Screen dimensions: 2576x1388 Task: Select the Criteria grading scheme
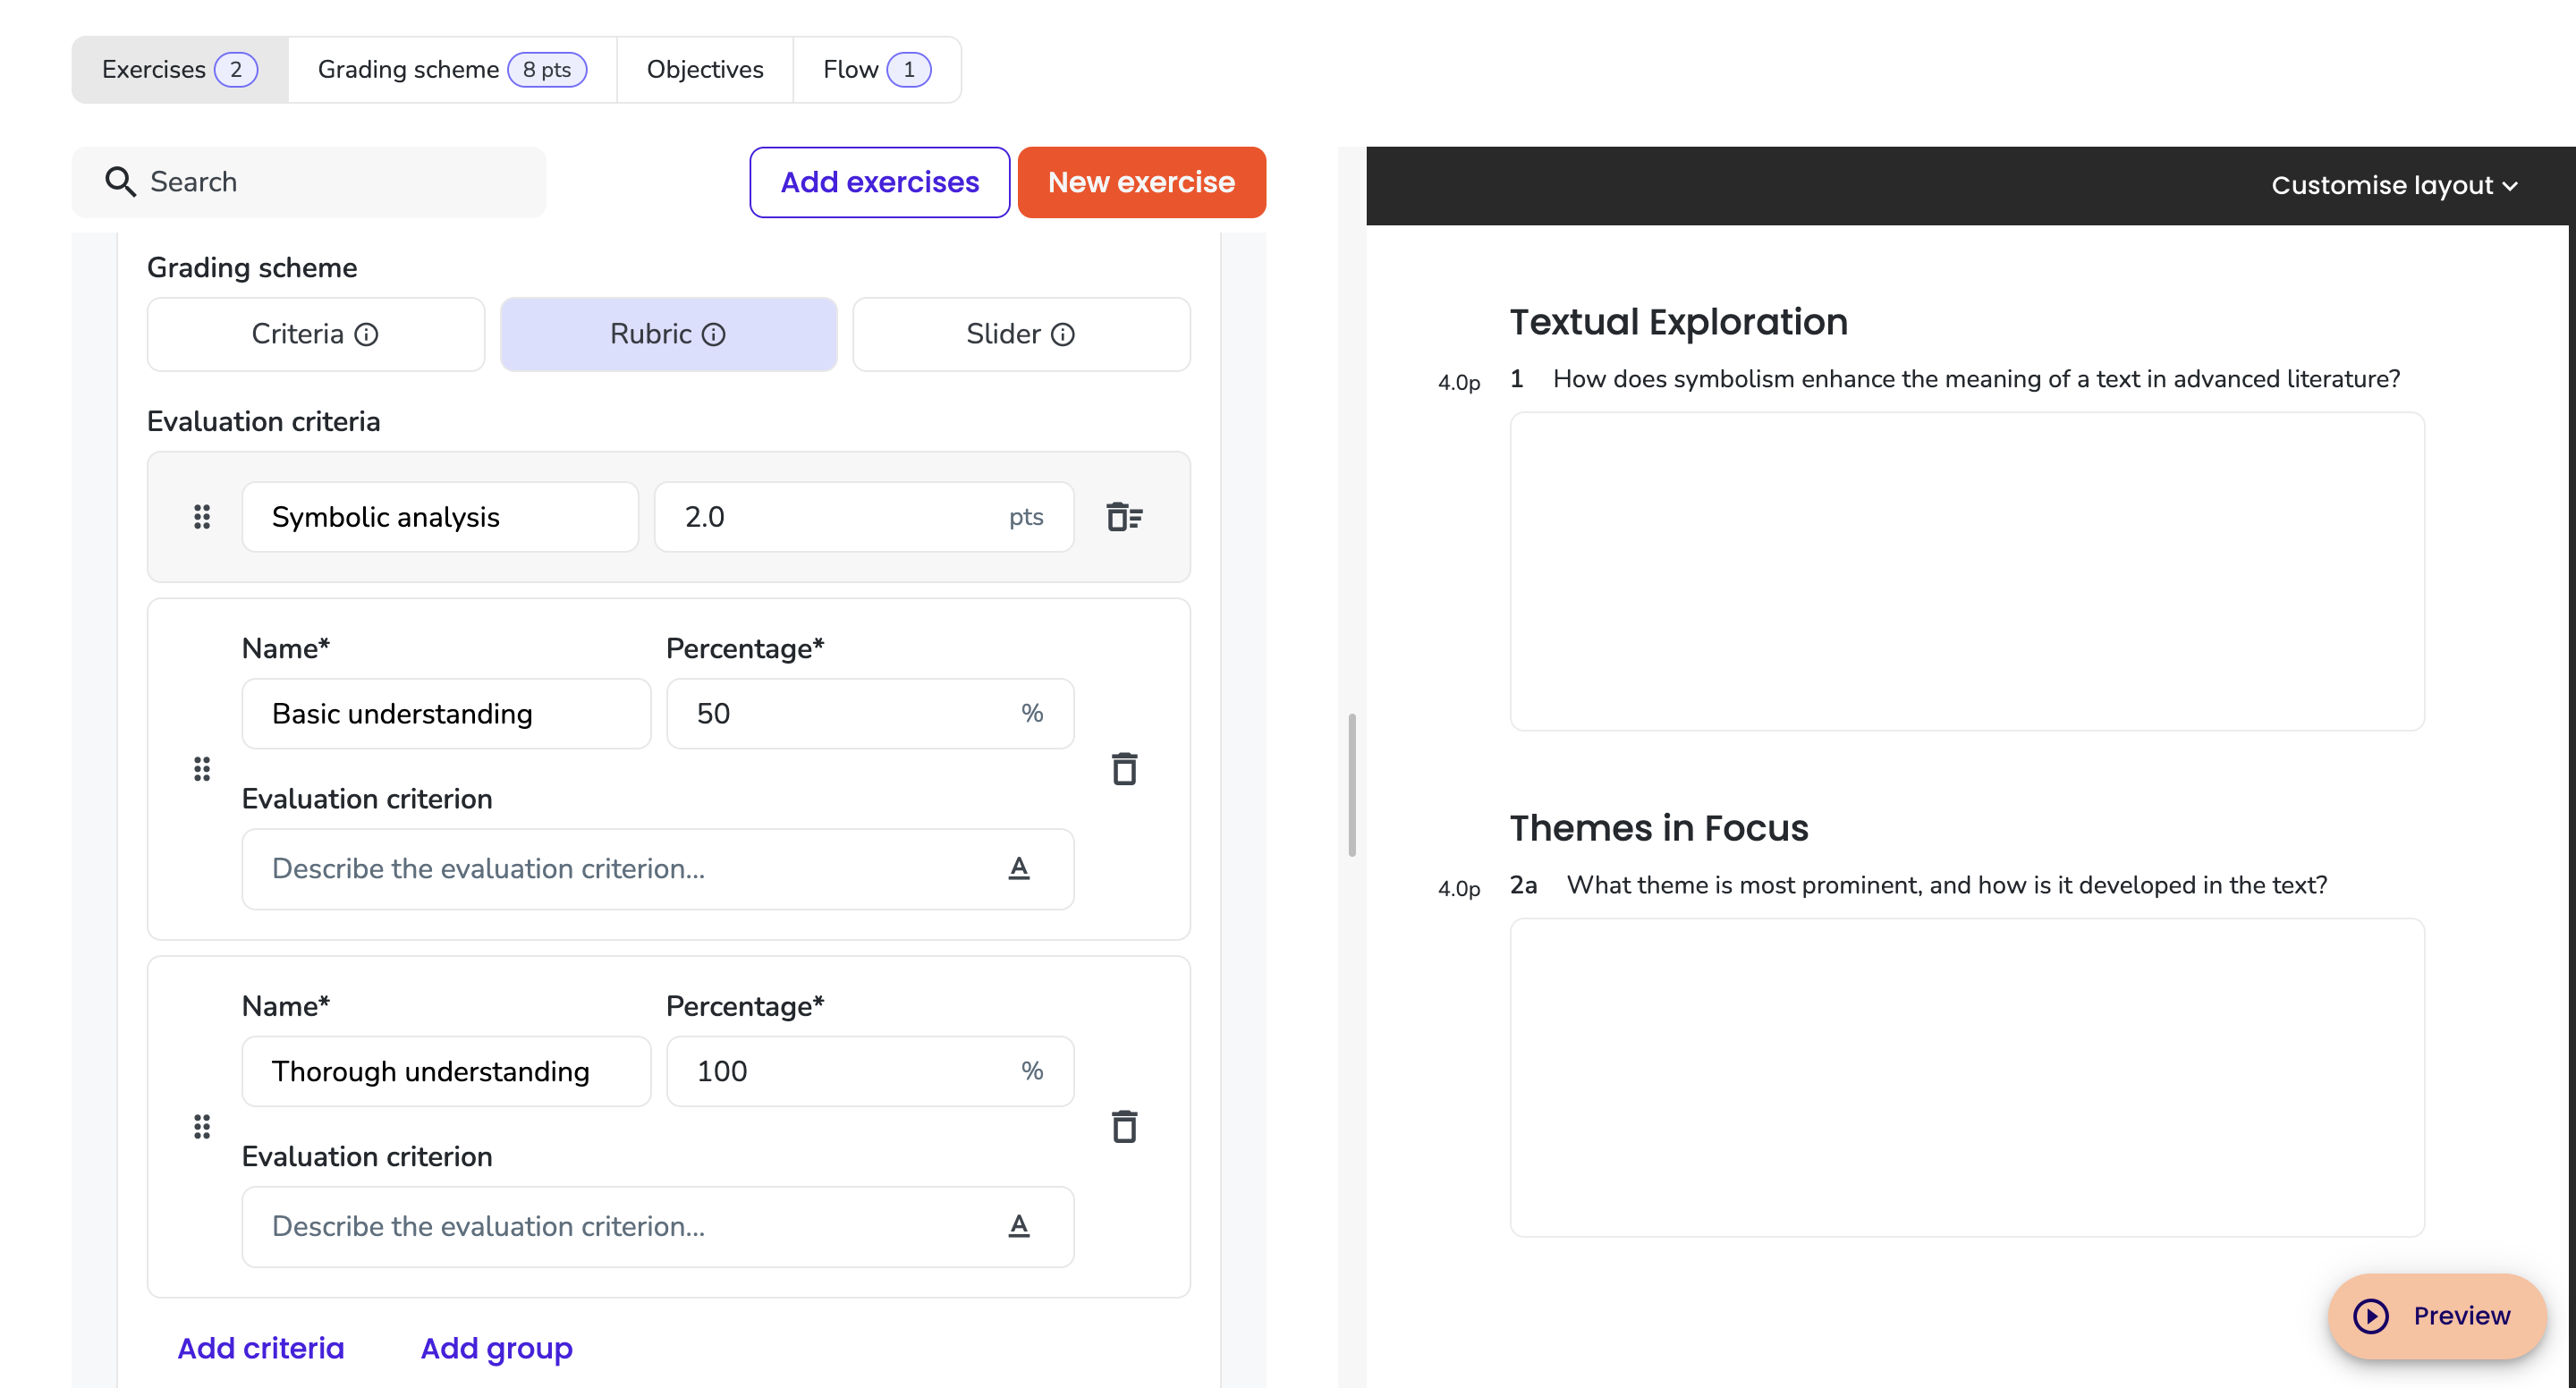point(316,334)
